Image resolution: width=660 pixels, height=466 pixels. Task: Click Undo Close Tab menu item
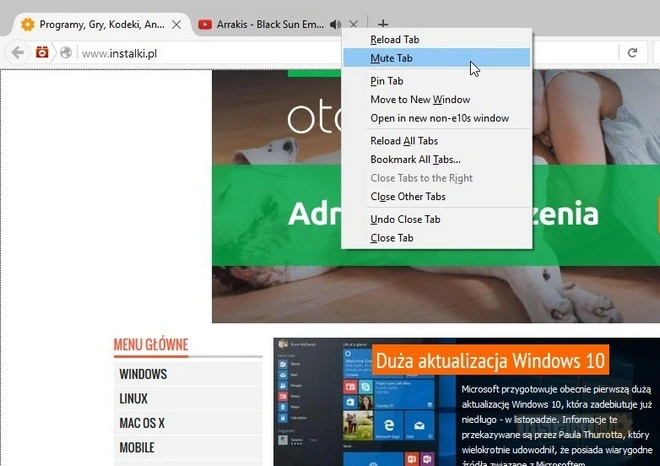click(x=405, y=219)
